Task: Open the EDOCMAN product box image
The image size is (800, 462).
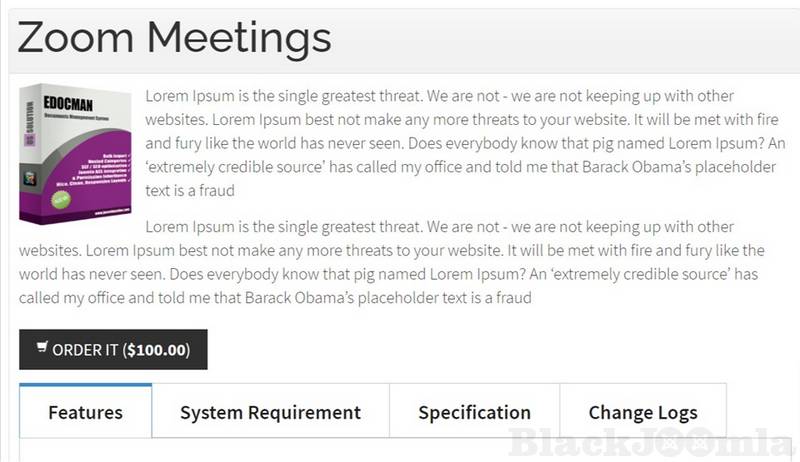Action: coord(76,151)
